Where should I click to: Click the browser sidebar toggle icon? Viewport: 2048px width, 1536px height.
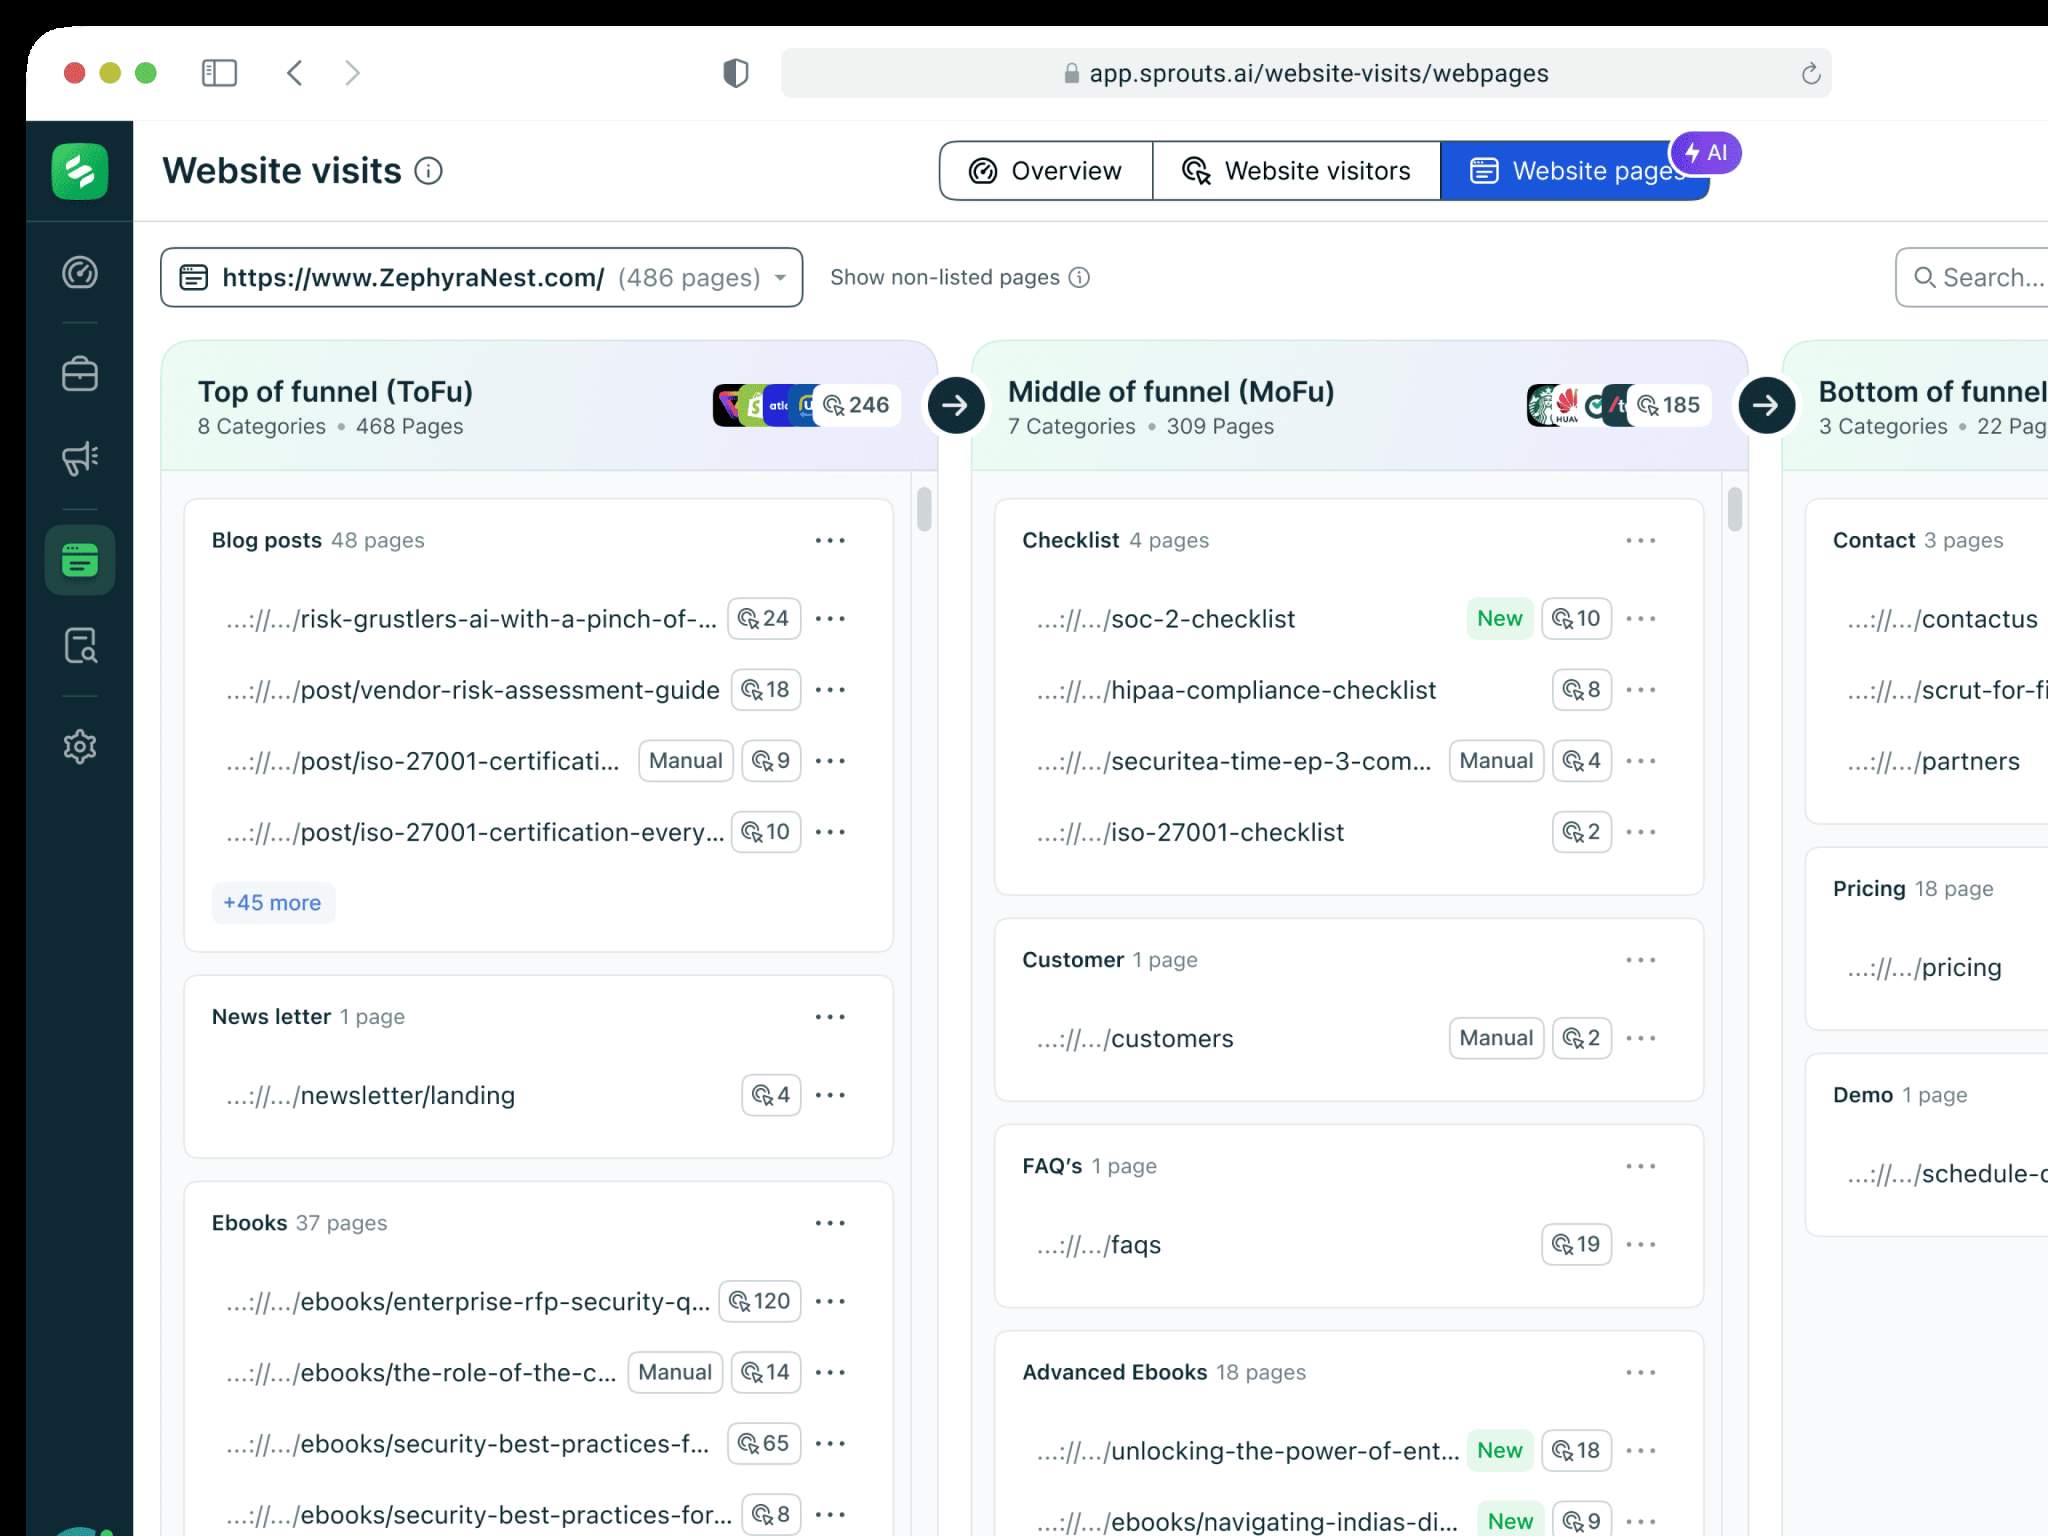pos(219,73)
